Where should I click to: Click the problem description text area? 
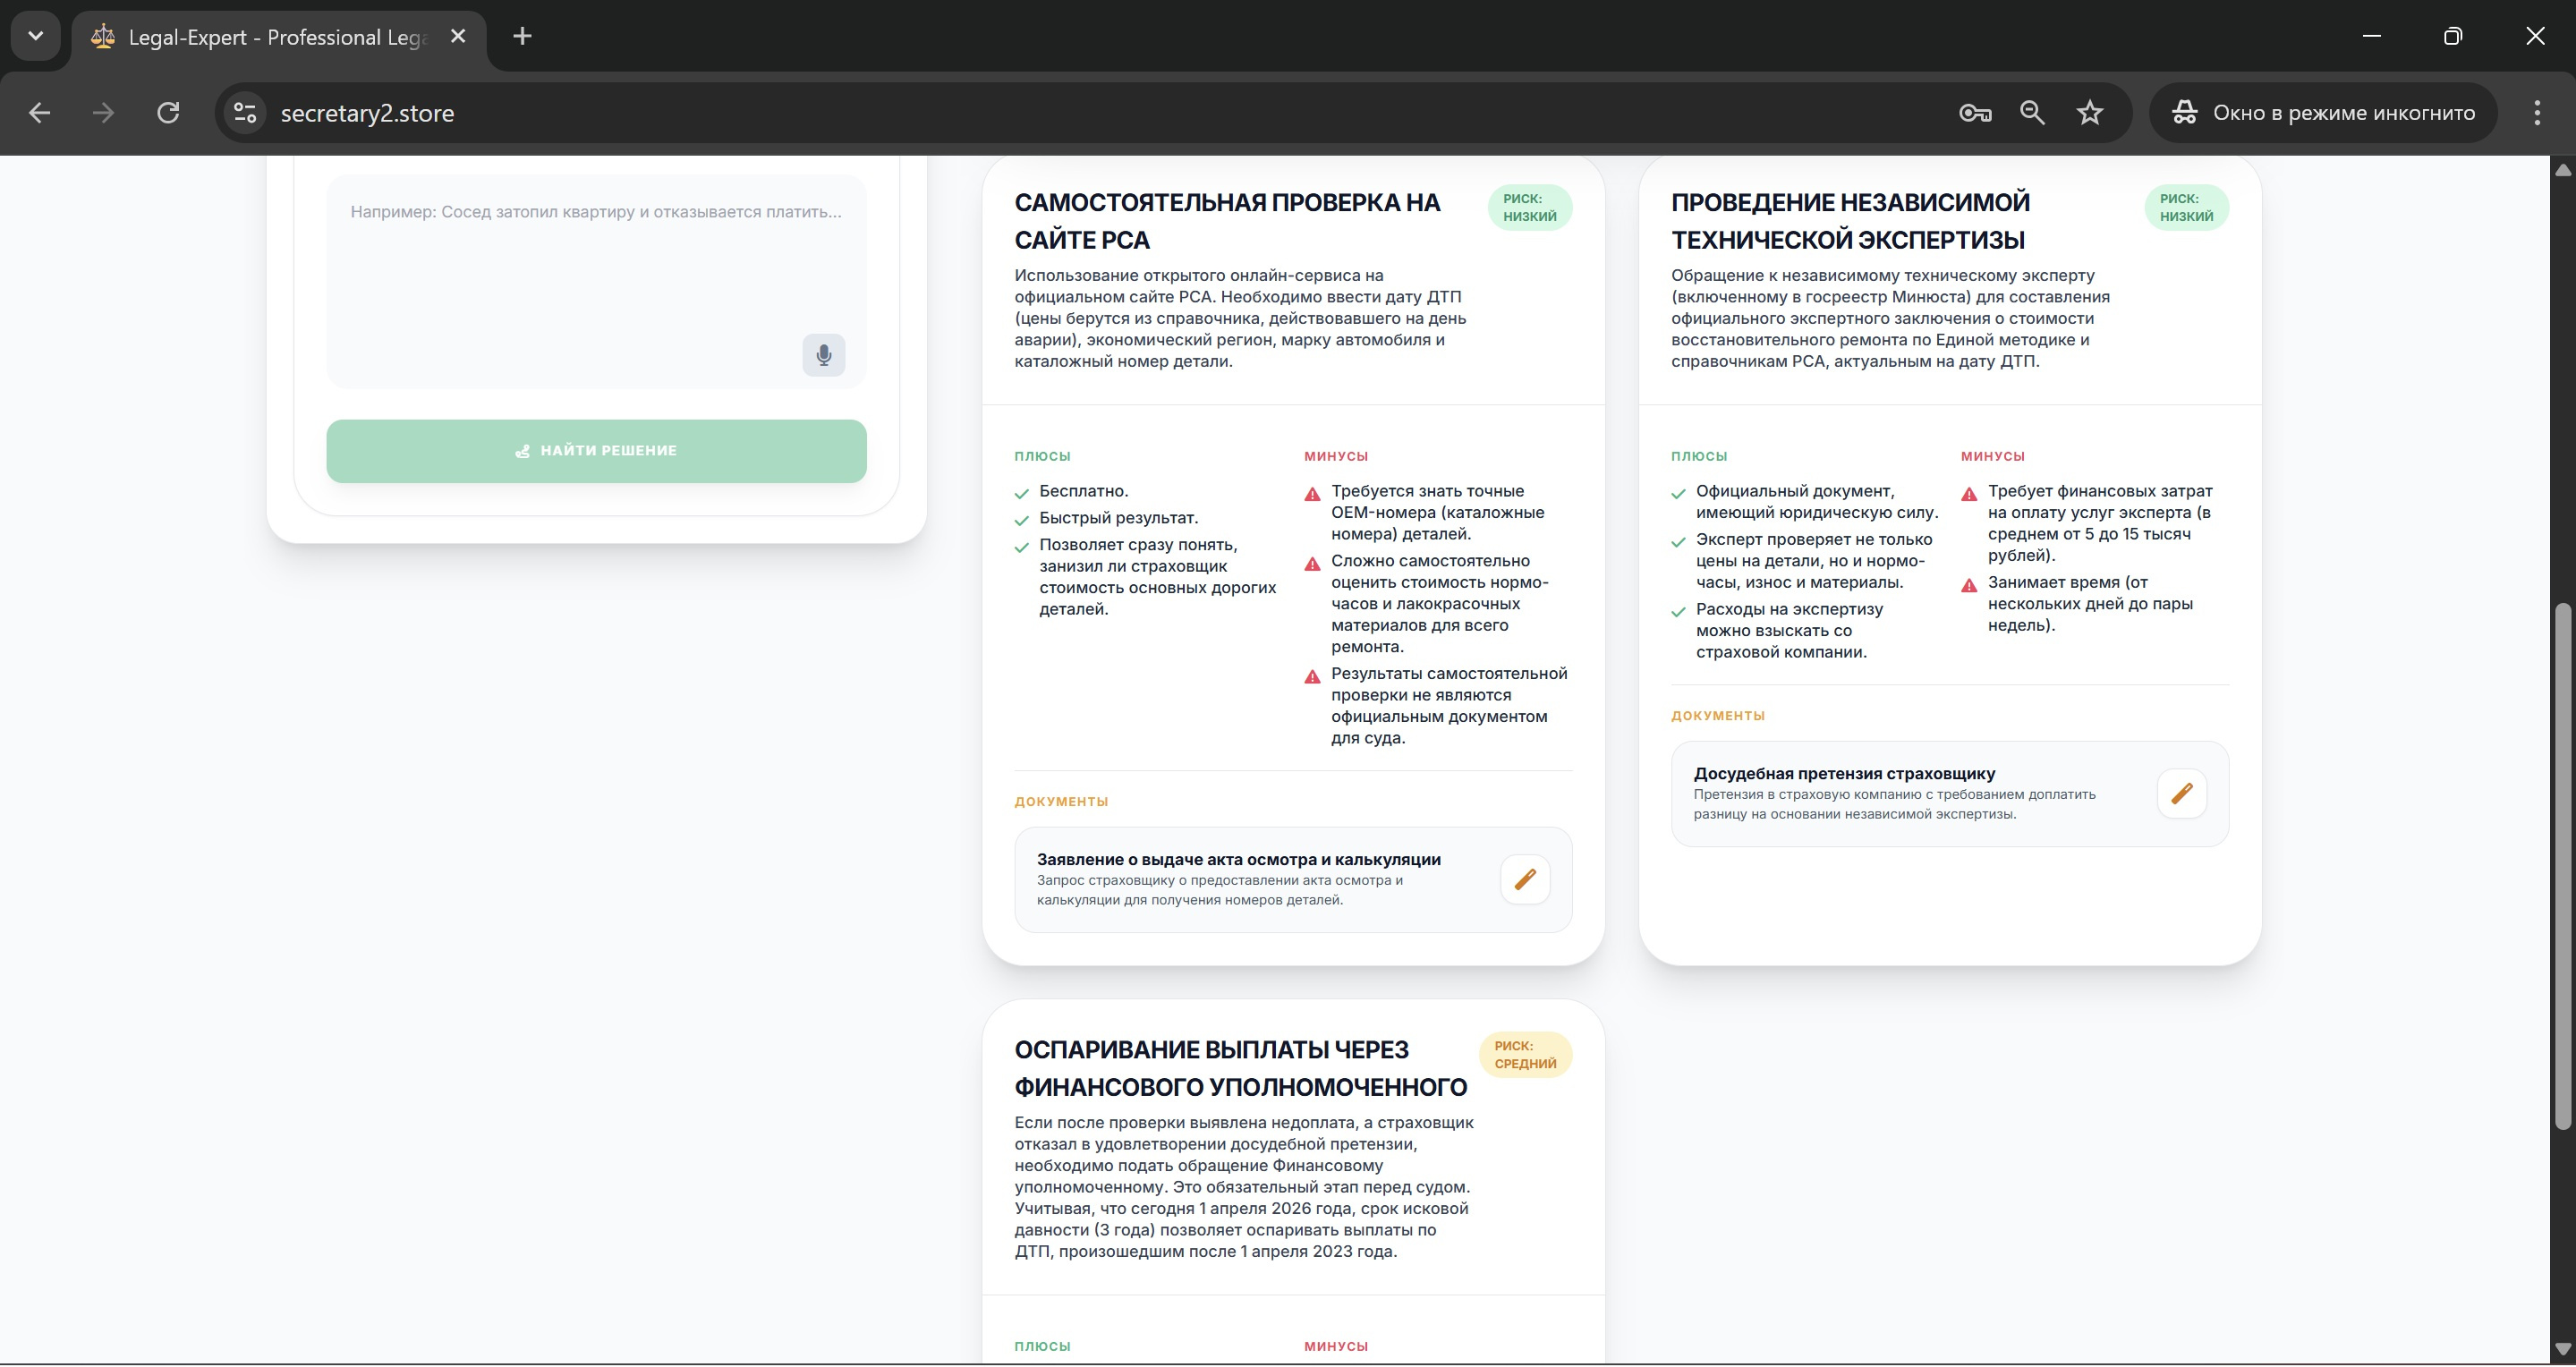570,270
